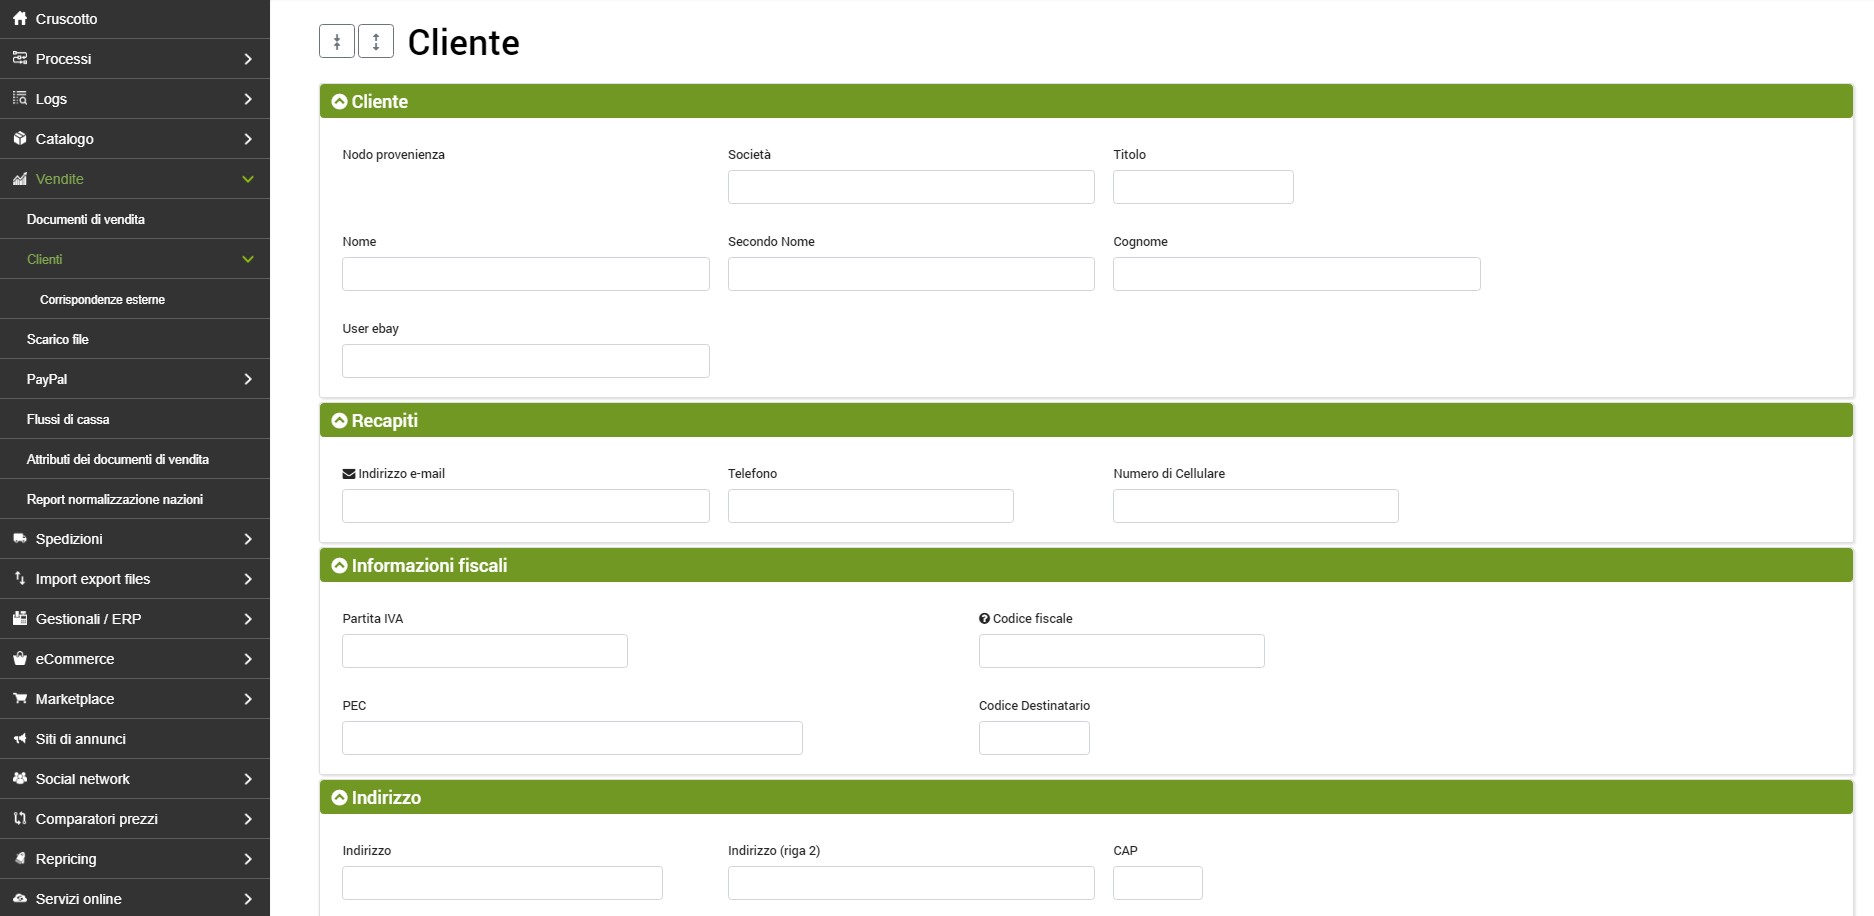Click the Codice fiscale help icon

pos(984,619)
